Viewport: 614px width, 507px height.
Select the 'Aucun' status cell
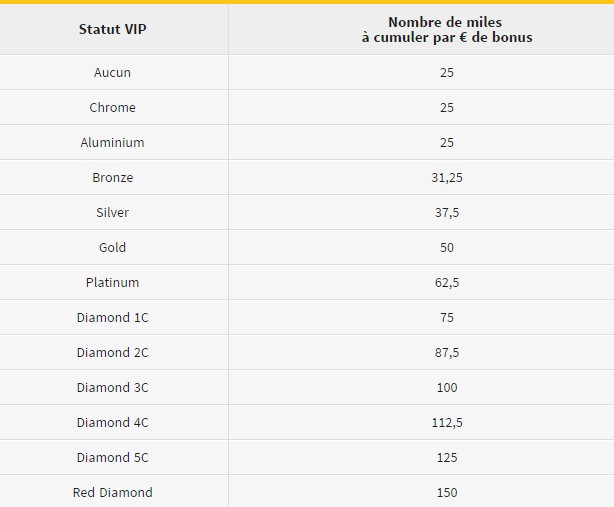(112, 73)
